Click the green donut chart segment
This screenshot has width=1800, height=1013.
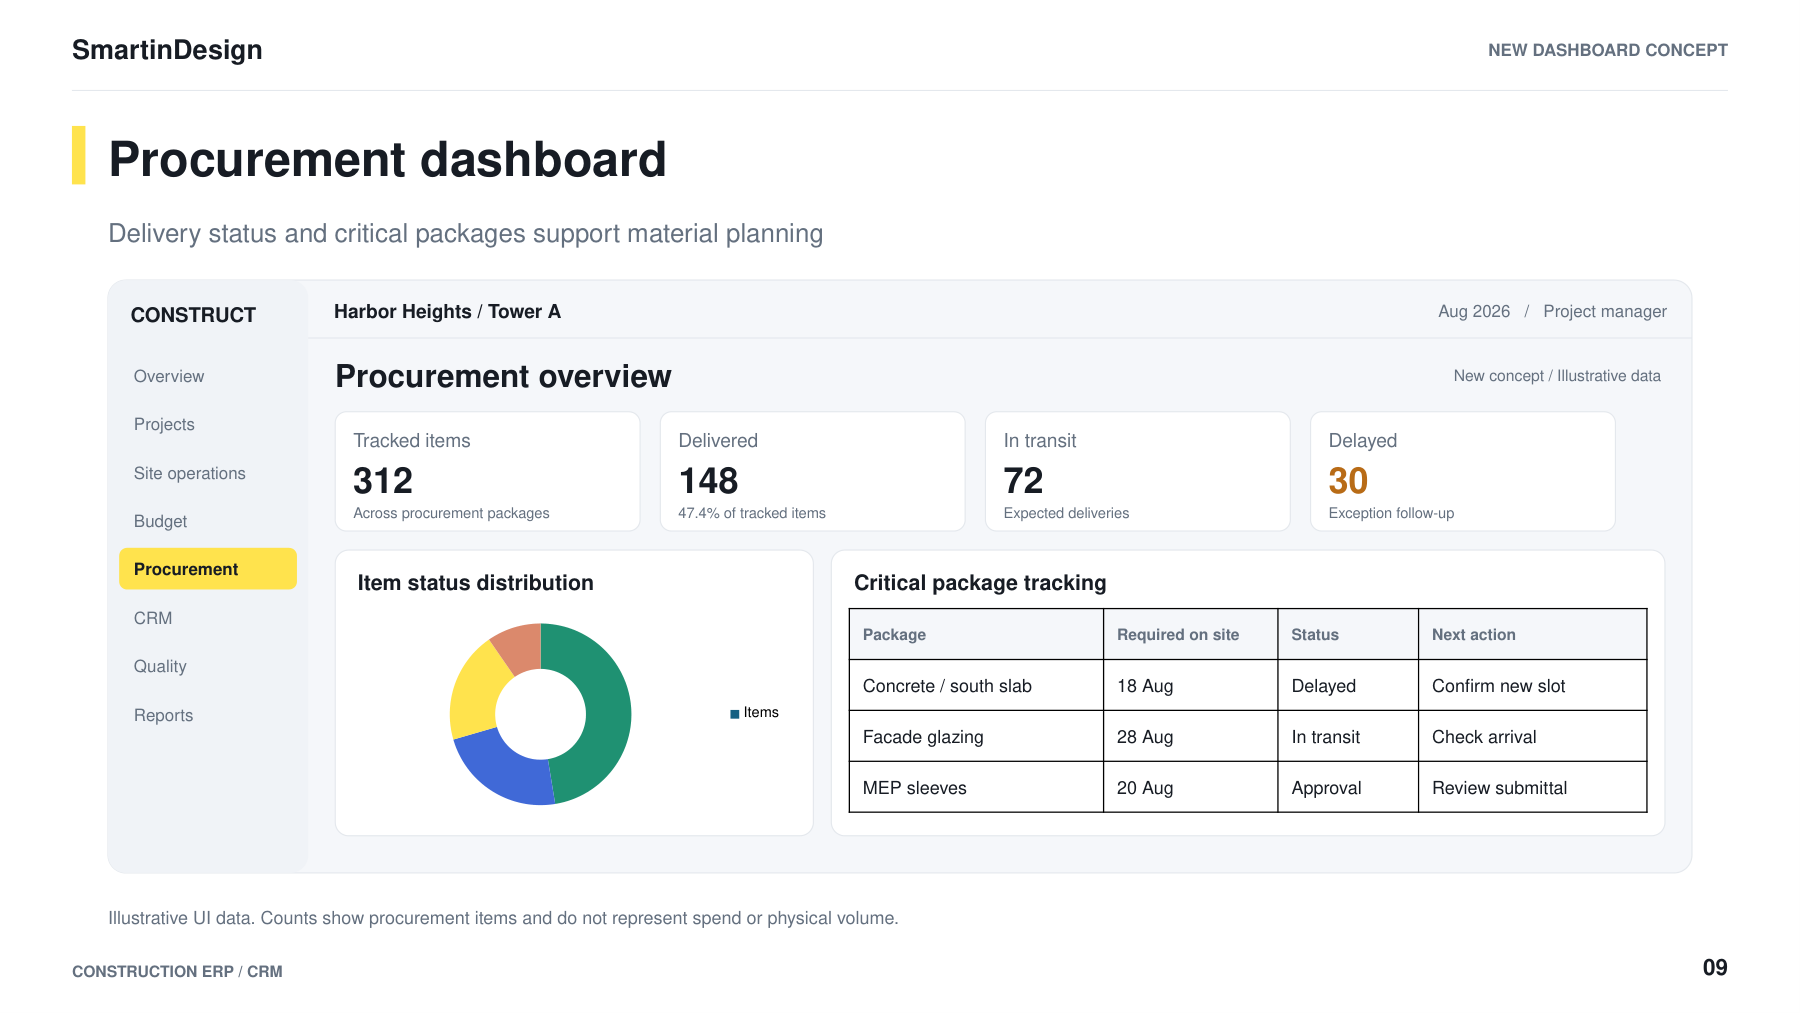point(606,710)
